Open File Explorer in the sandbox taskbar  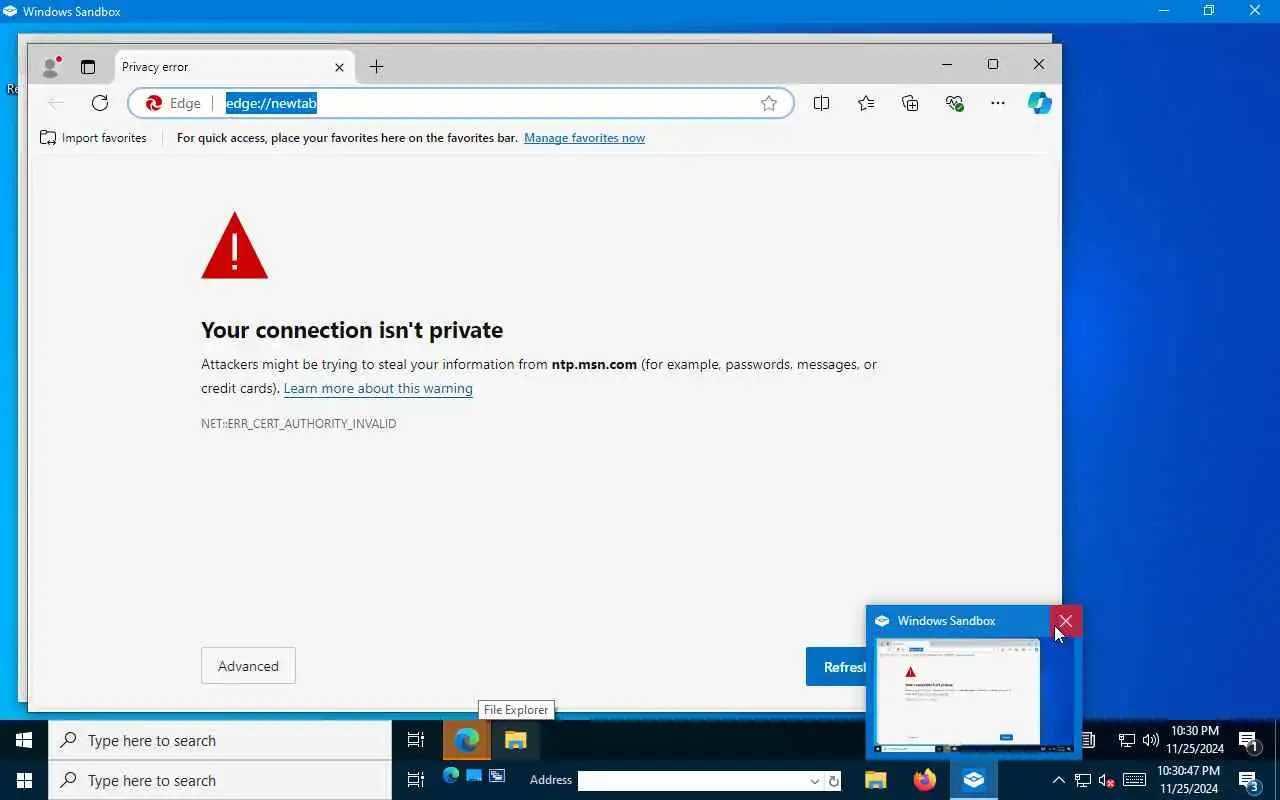click(x=515, y=740)
